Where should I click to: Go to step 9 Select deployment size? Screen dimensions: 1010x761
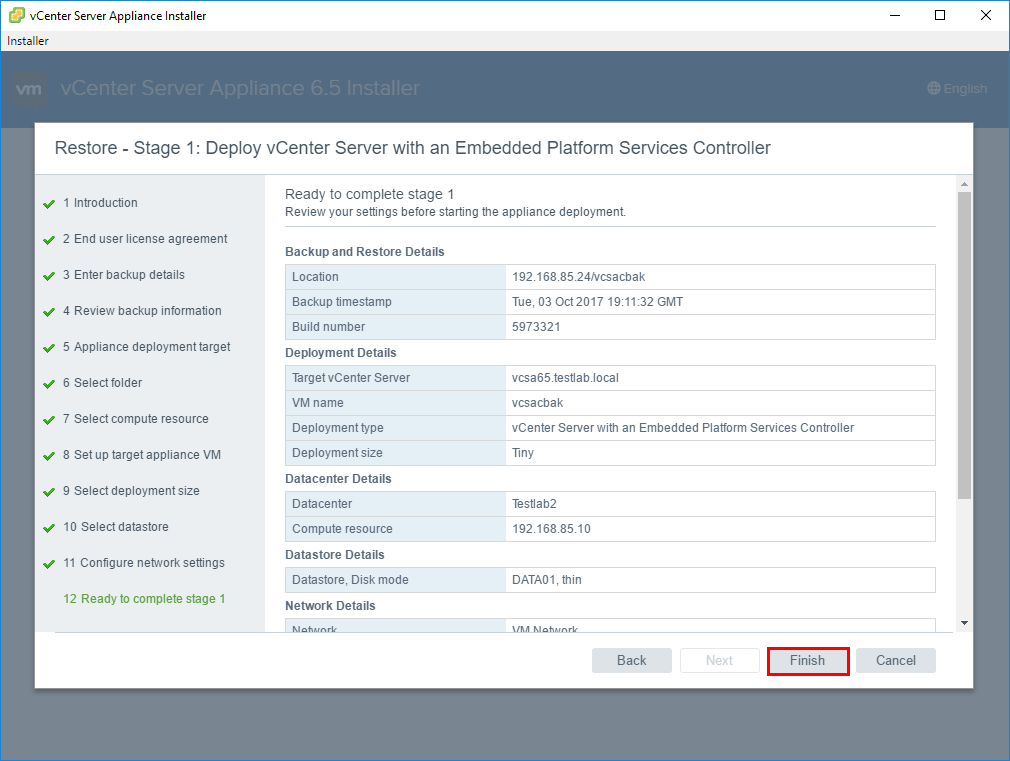click(131, 492)
